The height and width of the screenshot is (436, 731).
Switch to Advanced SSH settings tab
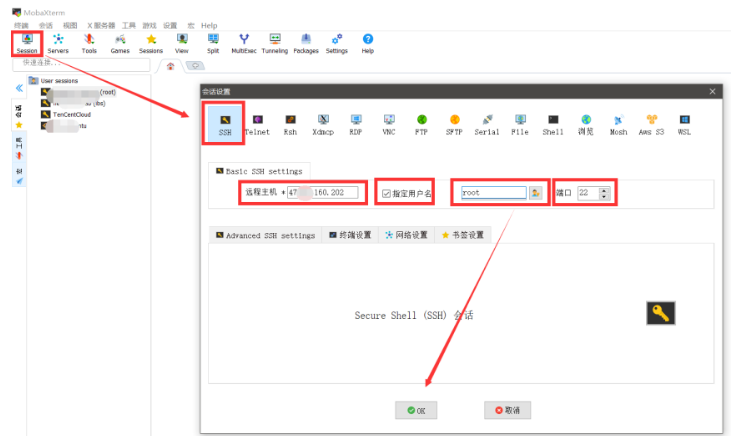pos(265,235)
